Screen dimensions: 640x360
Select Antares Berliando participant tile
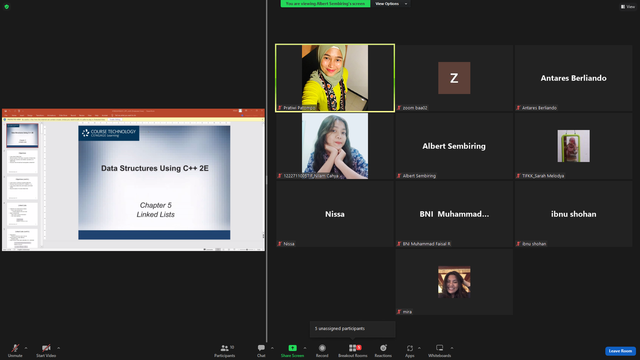[x=573, y=78]
